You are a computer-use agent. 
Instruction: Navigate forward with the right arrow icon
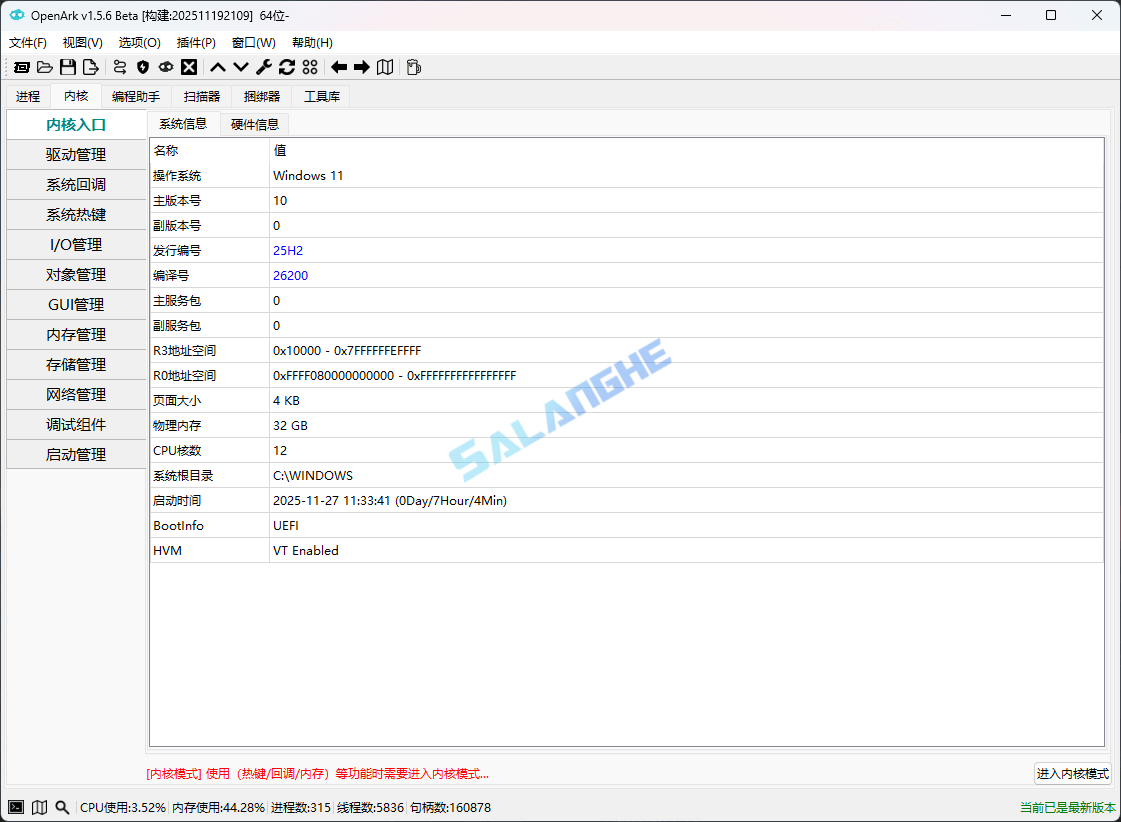(x=360, y=67)
